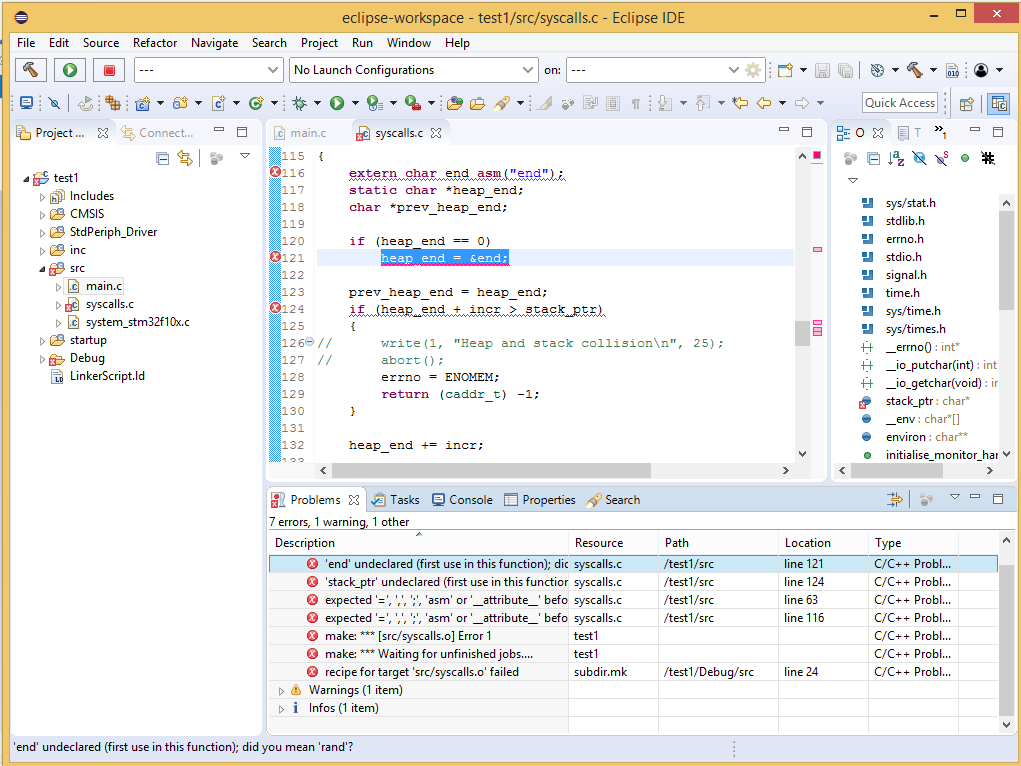The width and height of the screenshot is (1021, 766).
Task: Click the editor vertical scrollbar thumb
Action: [802, 333]
